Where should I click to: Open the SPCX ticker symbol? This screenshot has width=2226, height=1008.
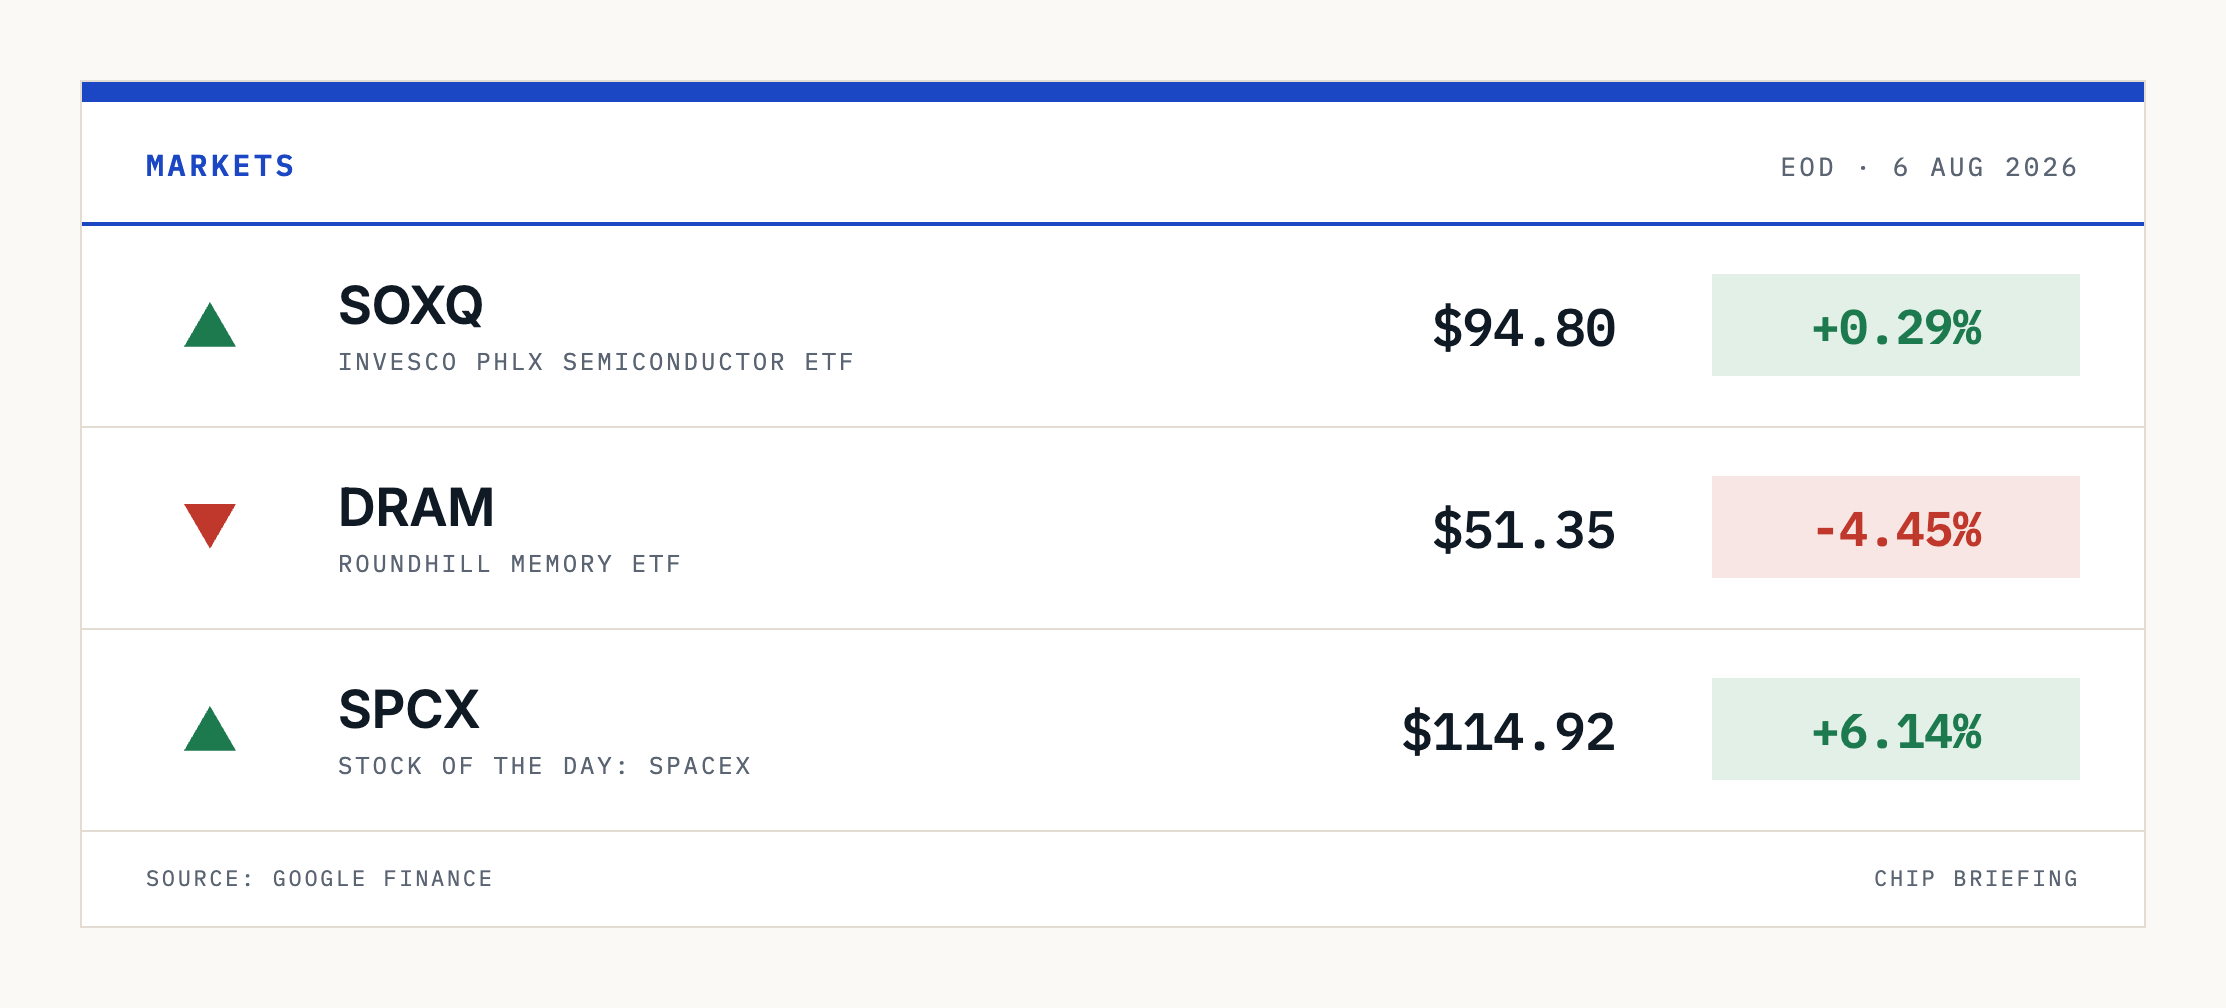pos(409,710)
